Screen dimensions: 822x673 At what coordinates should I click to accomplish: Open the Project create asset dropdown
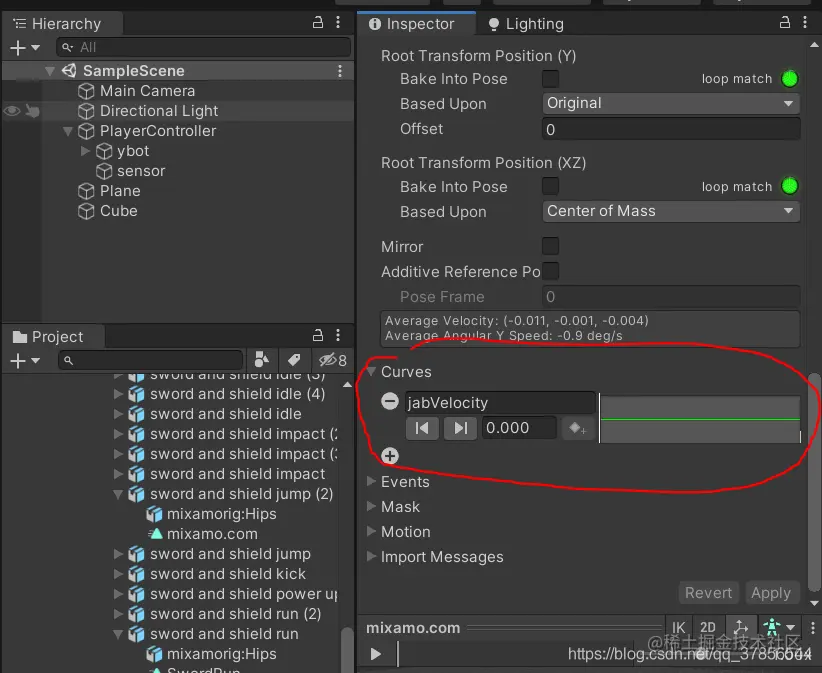coord(25,361)
